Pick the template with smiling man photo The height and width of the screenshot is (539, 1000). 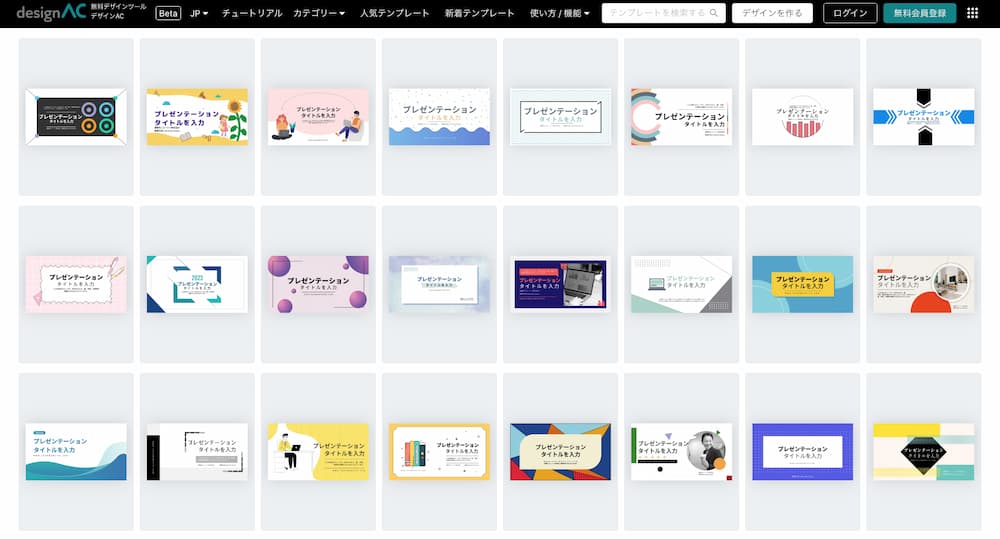coord(681,452)
